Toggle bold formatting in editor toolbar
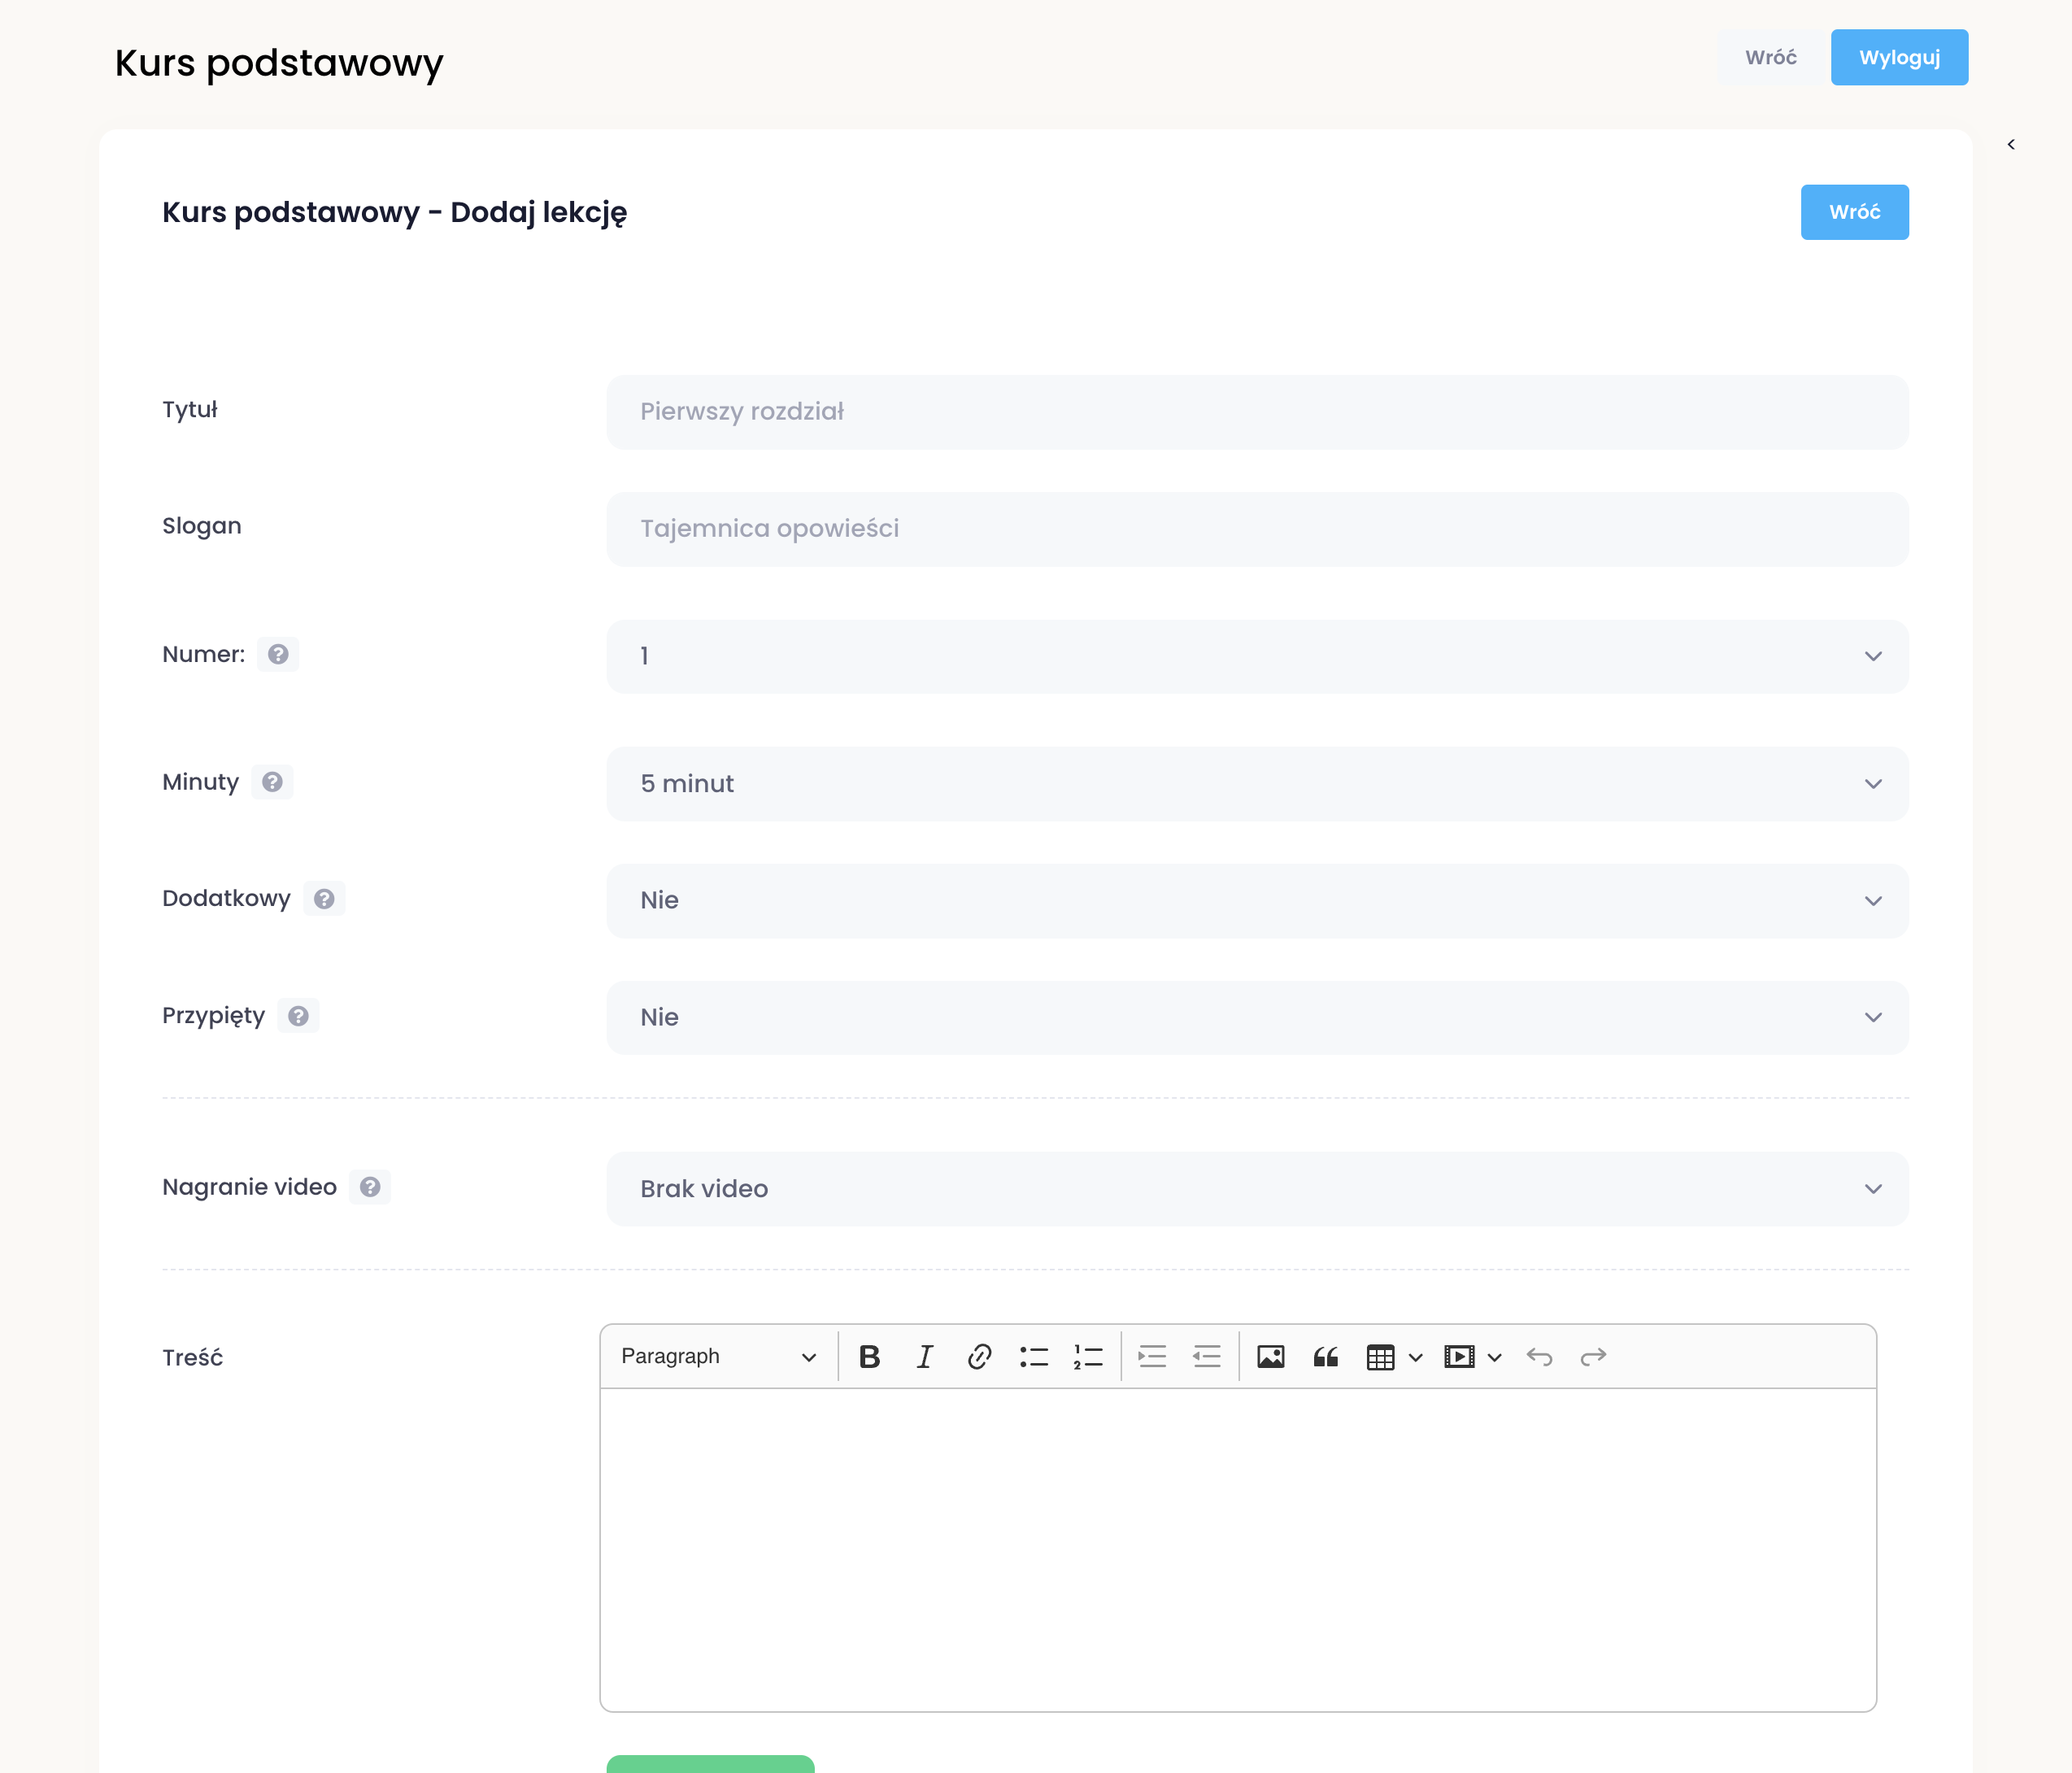 (x=869, y=1357)
